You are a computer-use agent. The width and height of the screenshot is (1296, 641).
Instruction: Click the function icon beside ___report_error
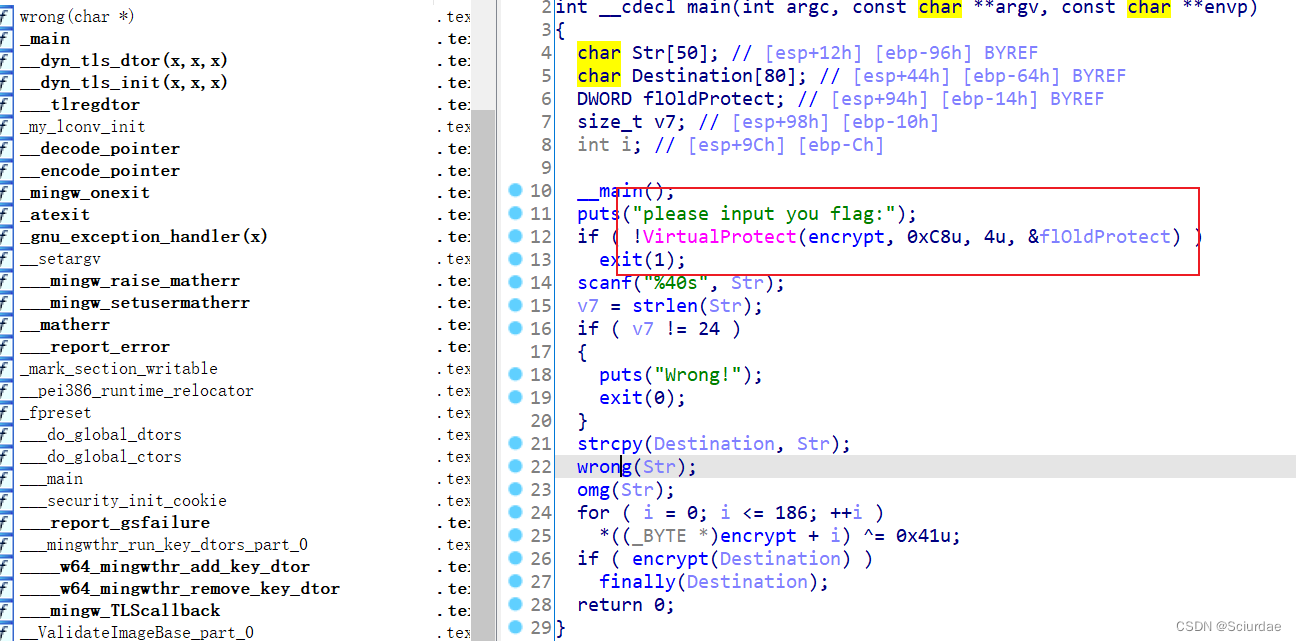pyautogui.click(x=6, y=346)
